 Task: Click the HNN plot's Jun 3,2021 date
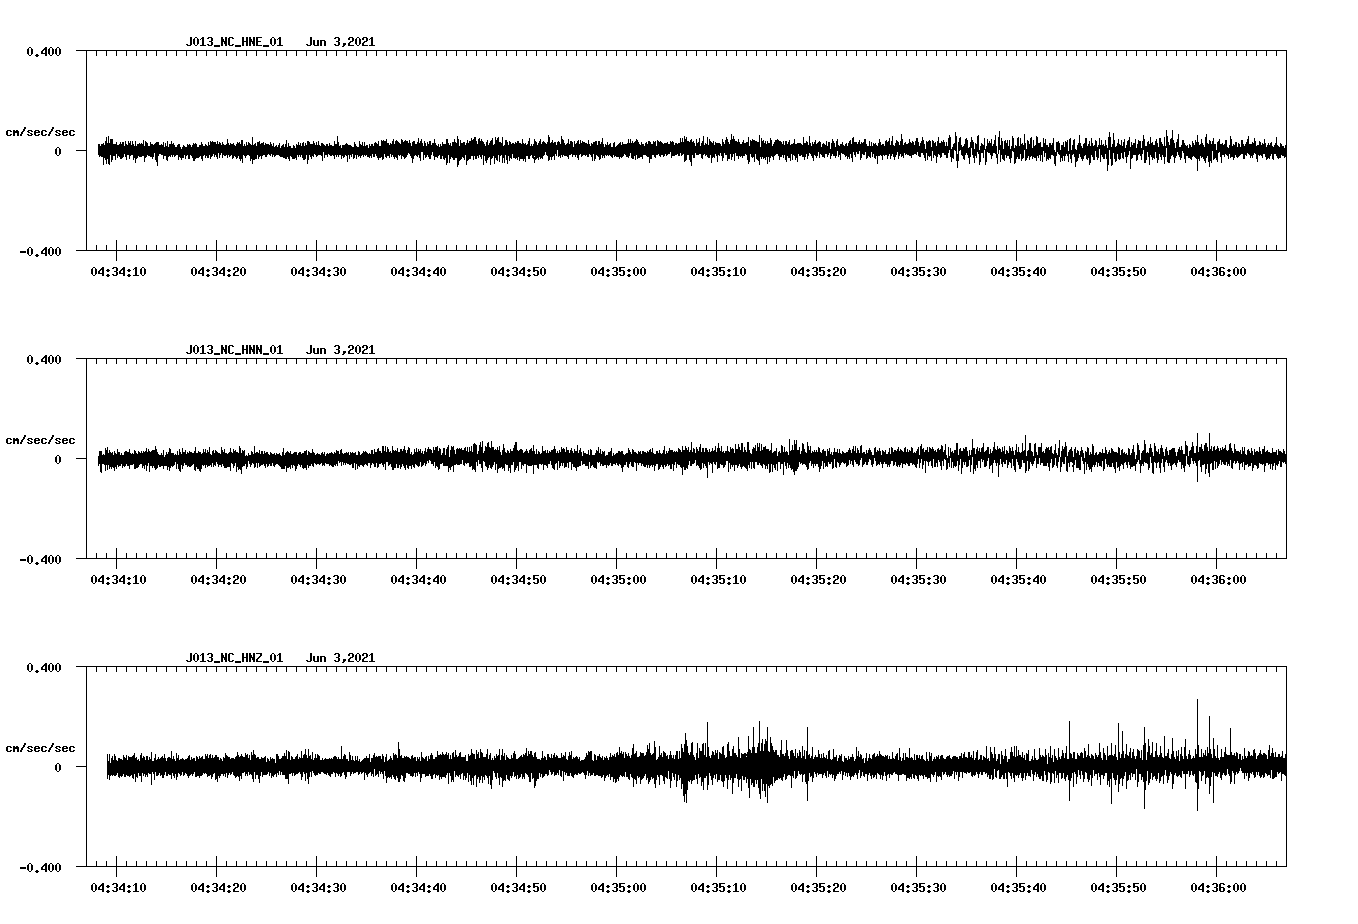click(340, 350)
